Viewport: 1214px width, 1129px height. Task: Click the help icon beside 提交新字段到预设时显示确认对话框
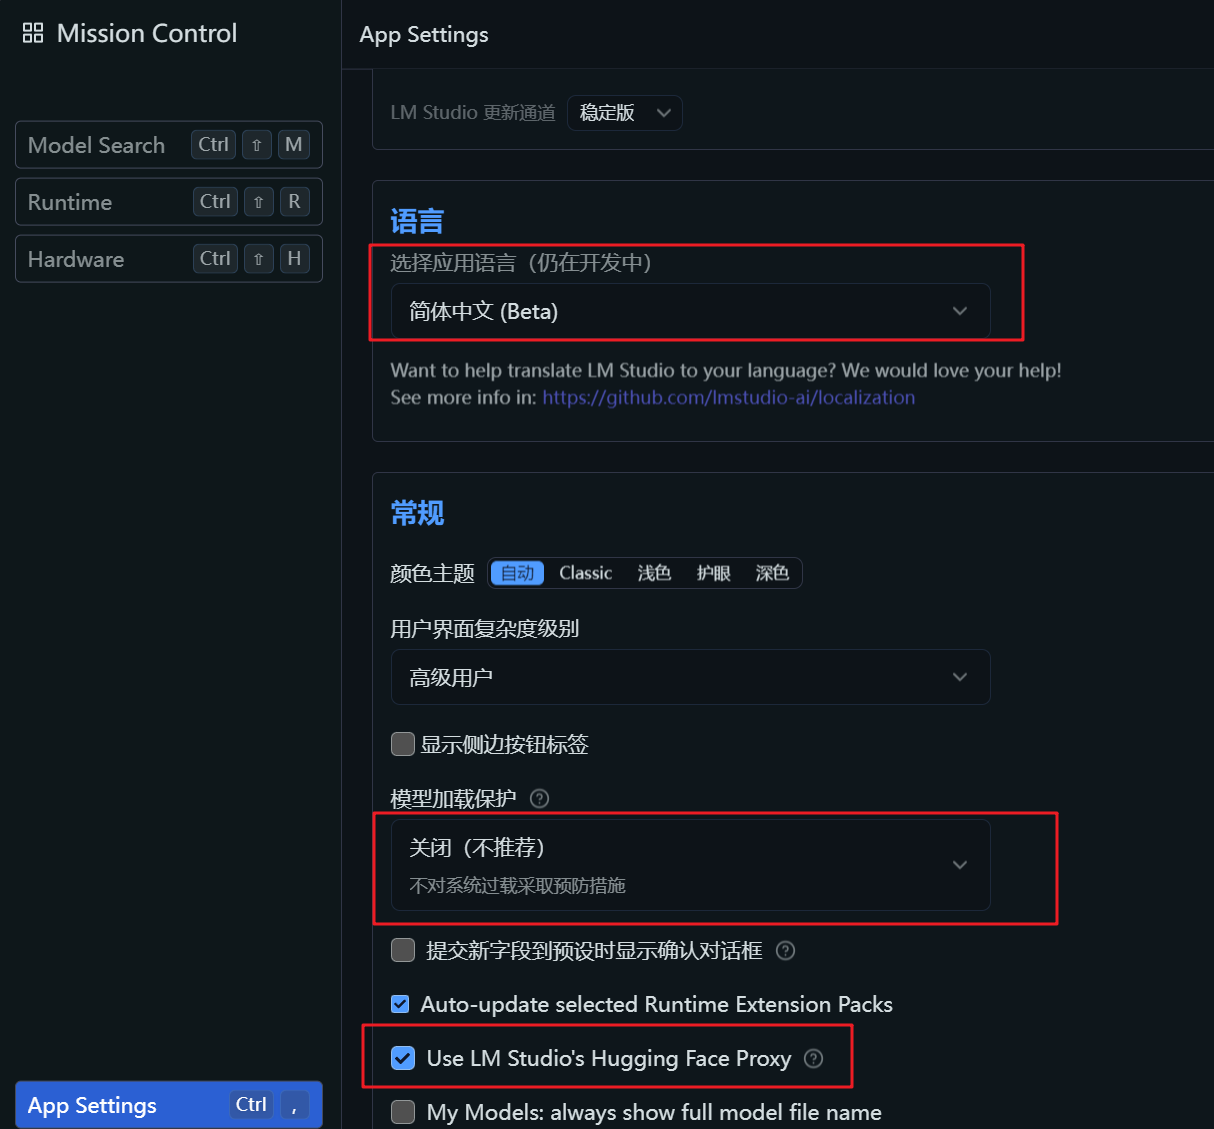point(785,950)
